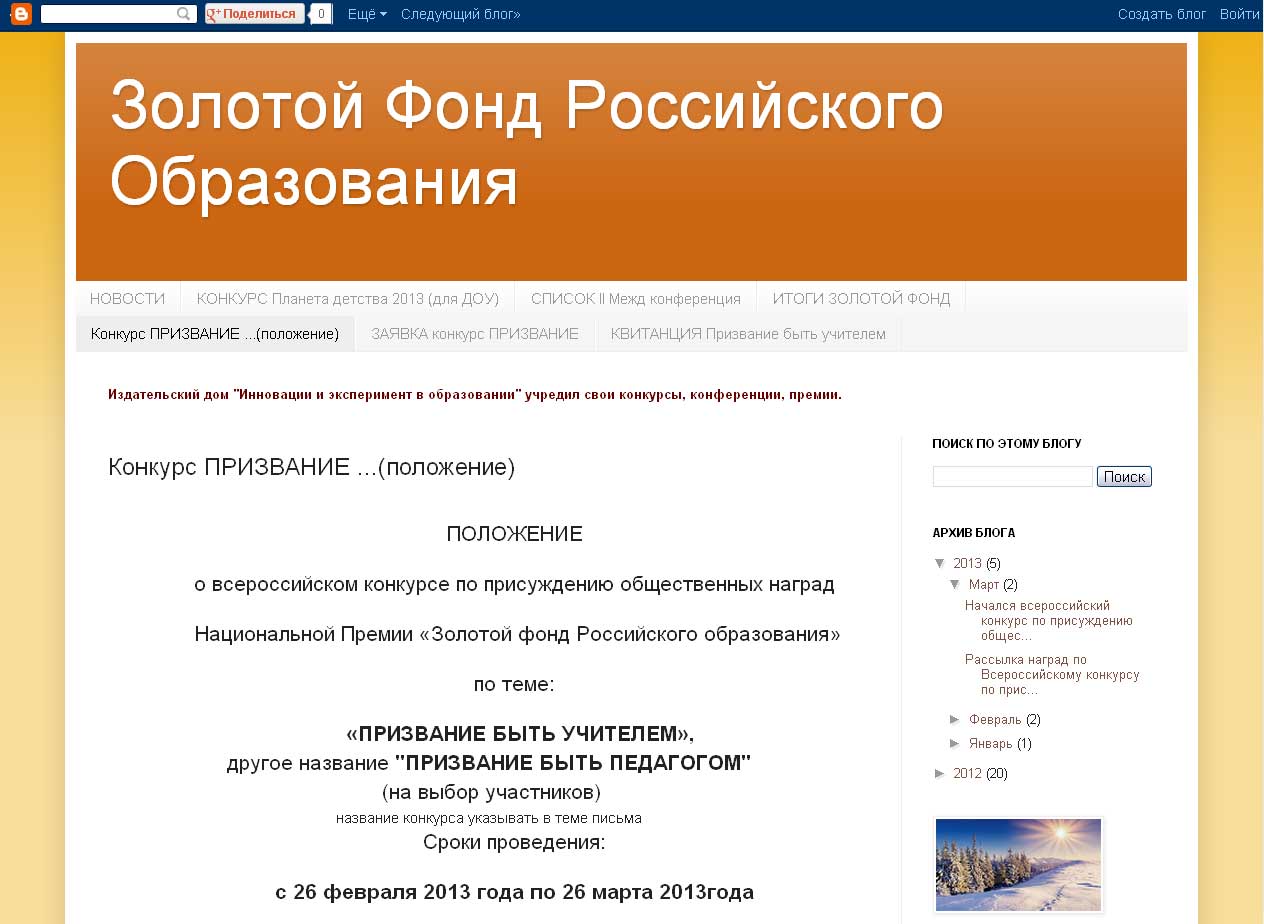Expand the 2012 archive triangle
1264x924 pixels.
[940, 773]
